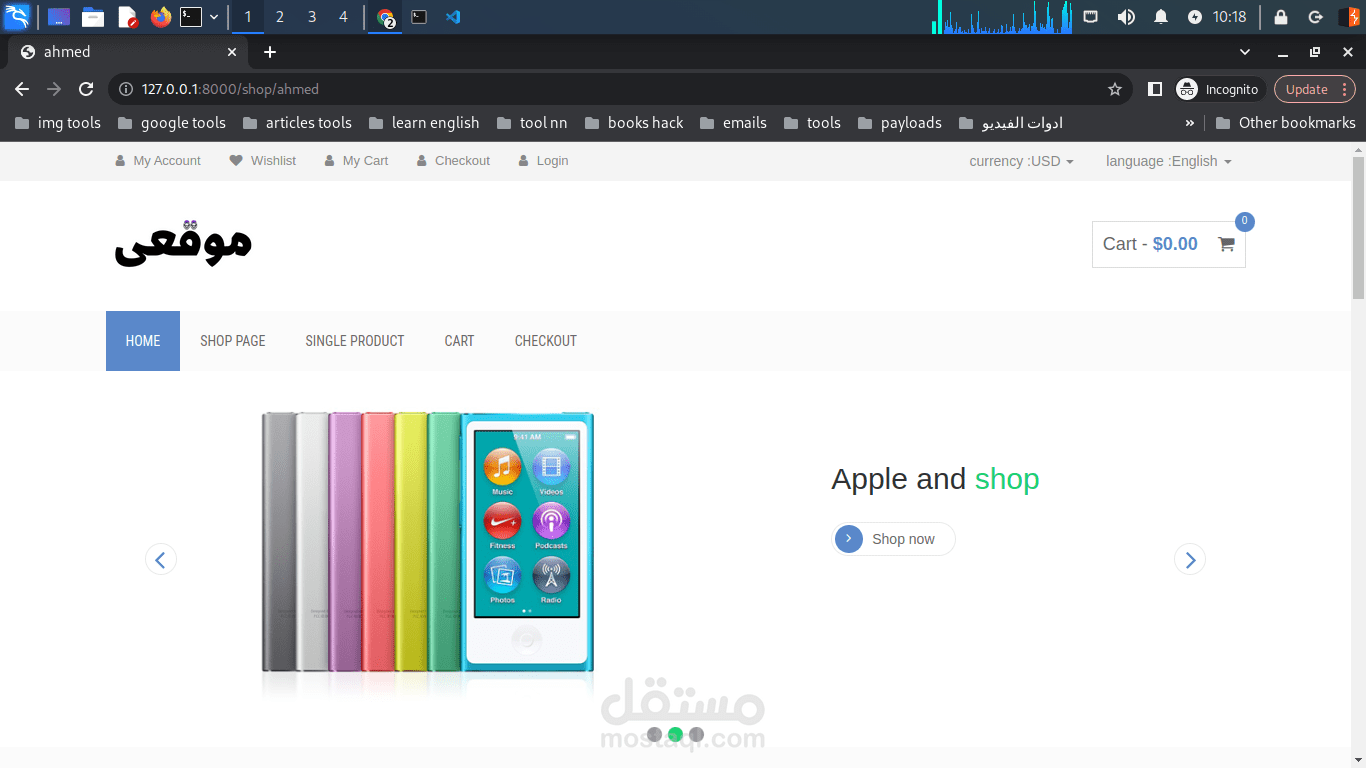1366x768 pixels.
Task: Select the HOME navigation tab
Action: click(x=143, y=341)
